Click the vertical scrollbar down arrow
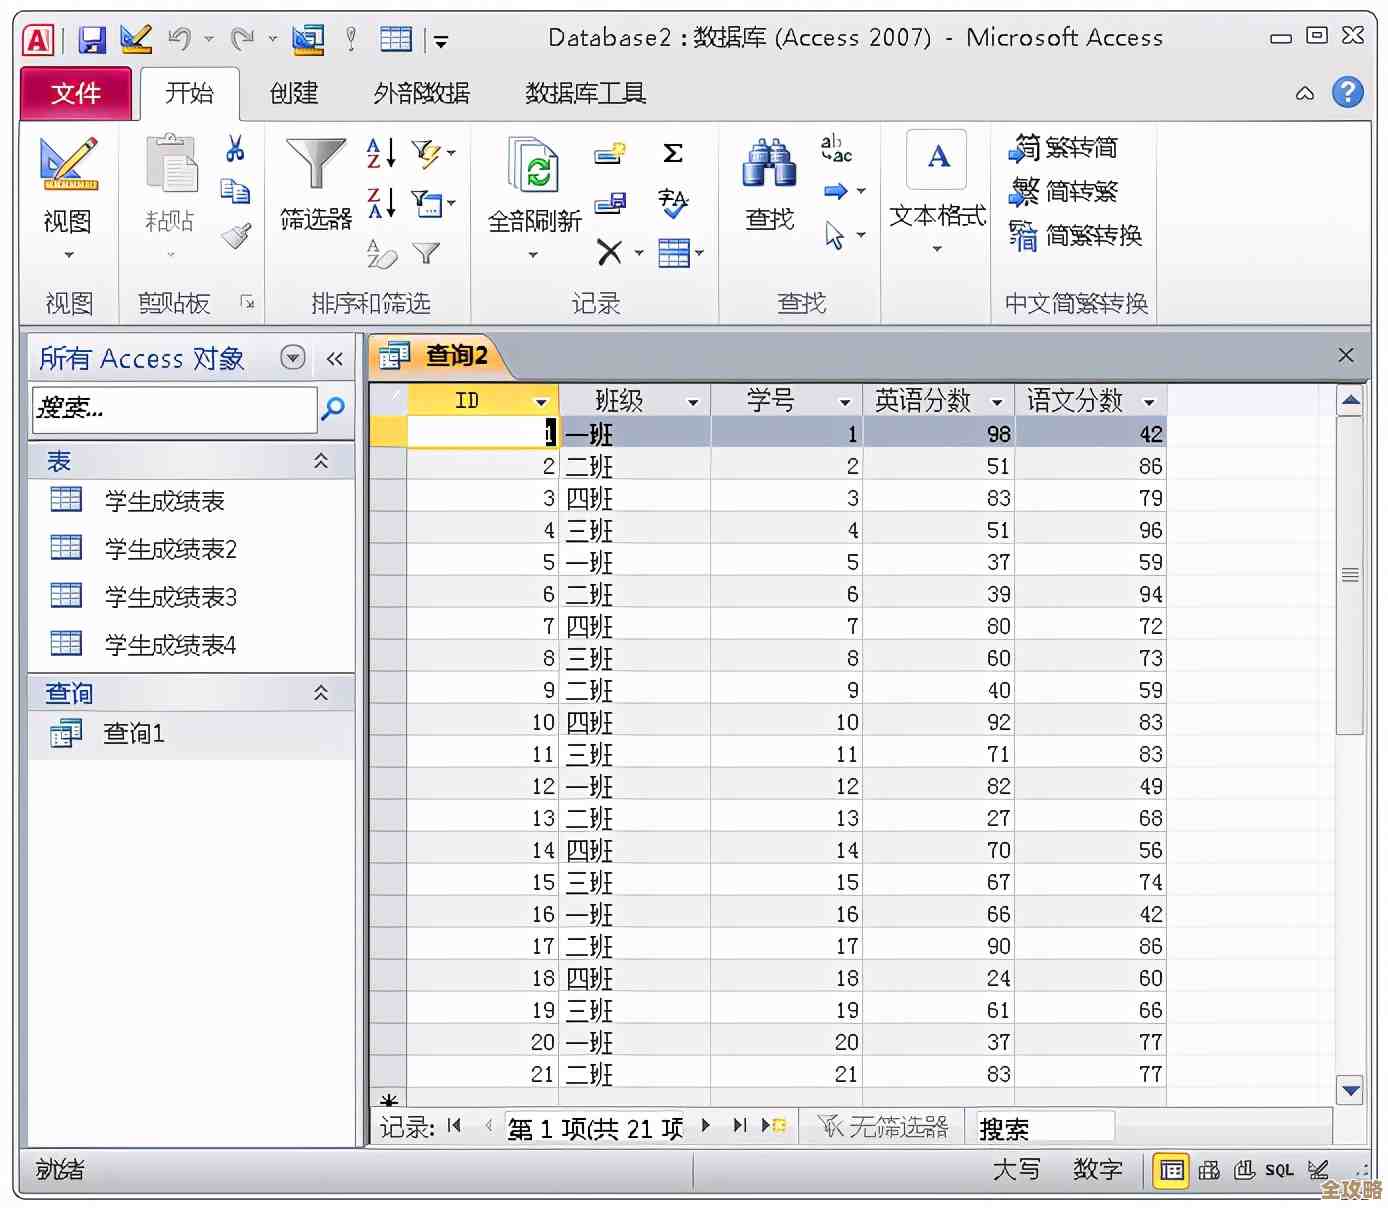This screenshot has height=1208, width=1388. pos(1351,1091)
